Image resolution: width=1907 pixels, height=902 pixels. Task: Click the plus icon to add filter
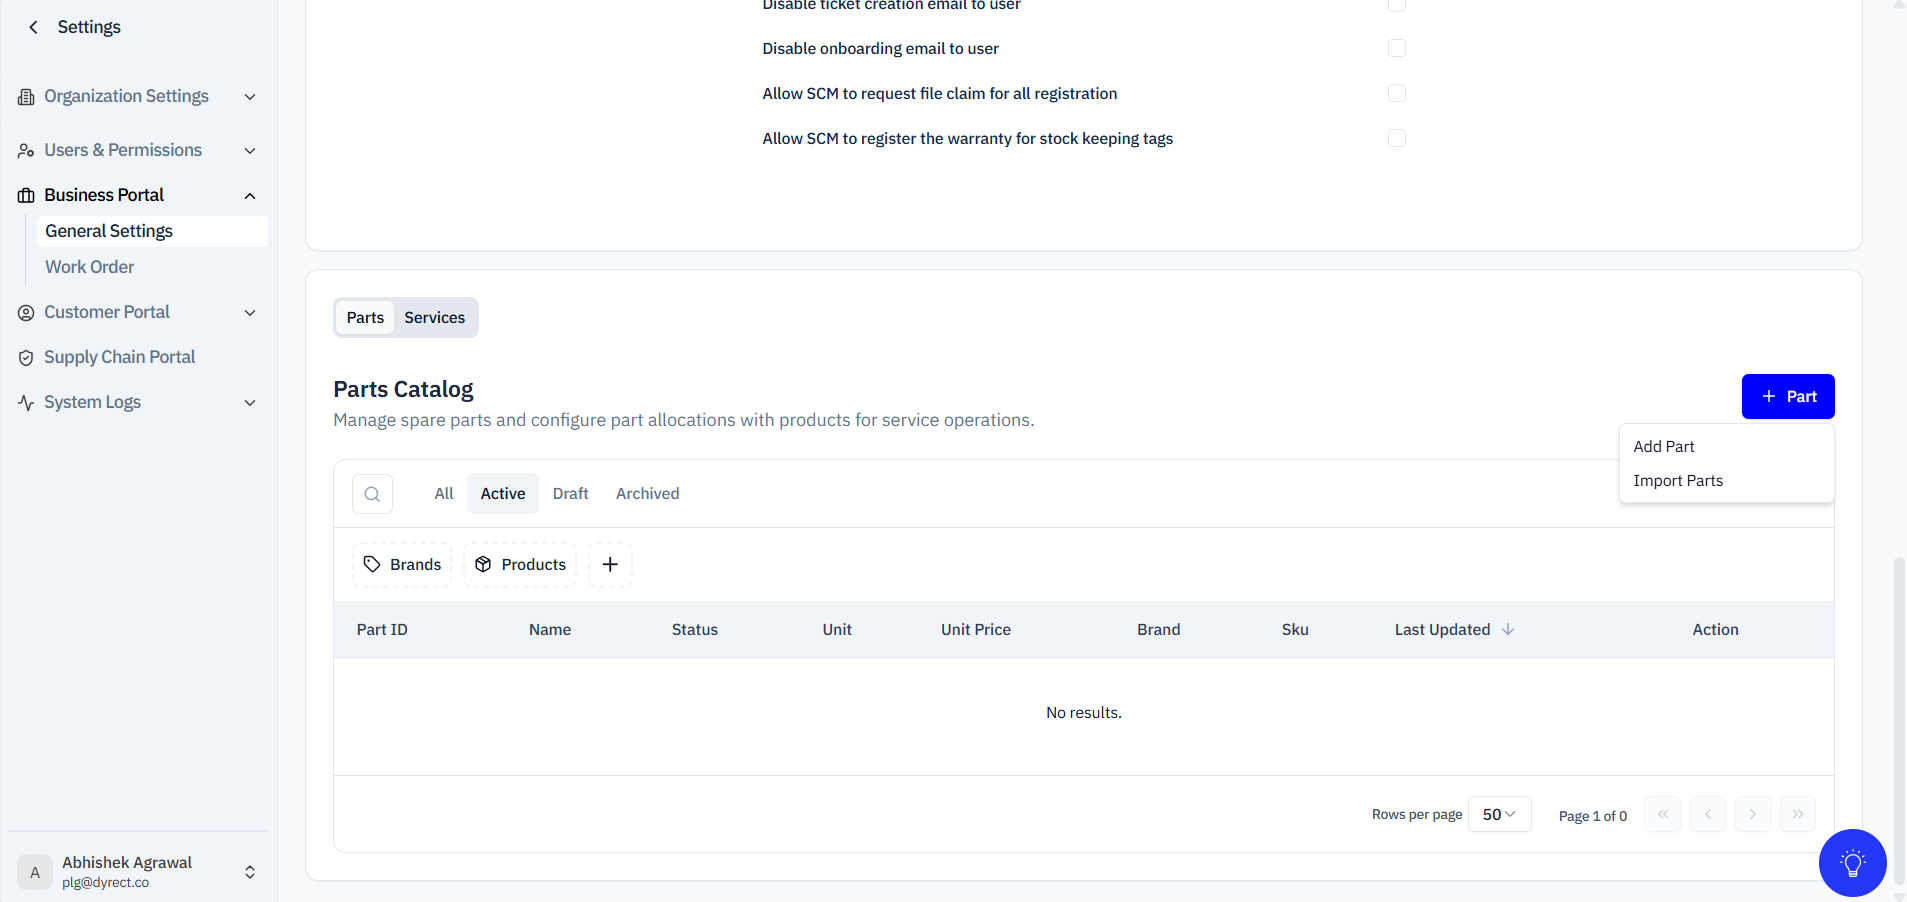pyautogui.click(x=610, y=565)
